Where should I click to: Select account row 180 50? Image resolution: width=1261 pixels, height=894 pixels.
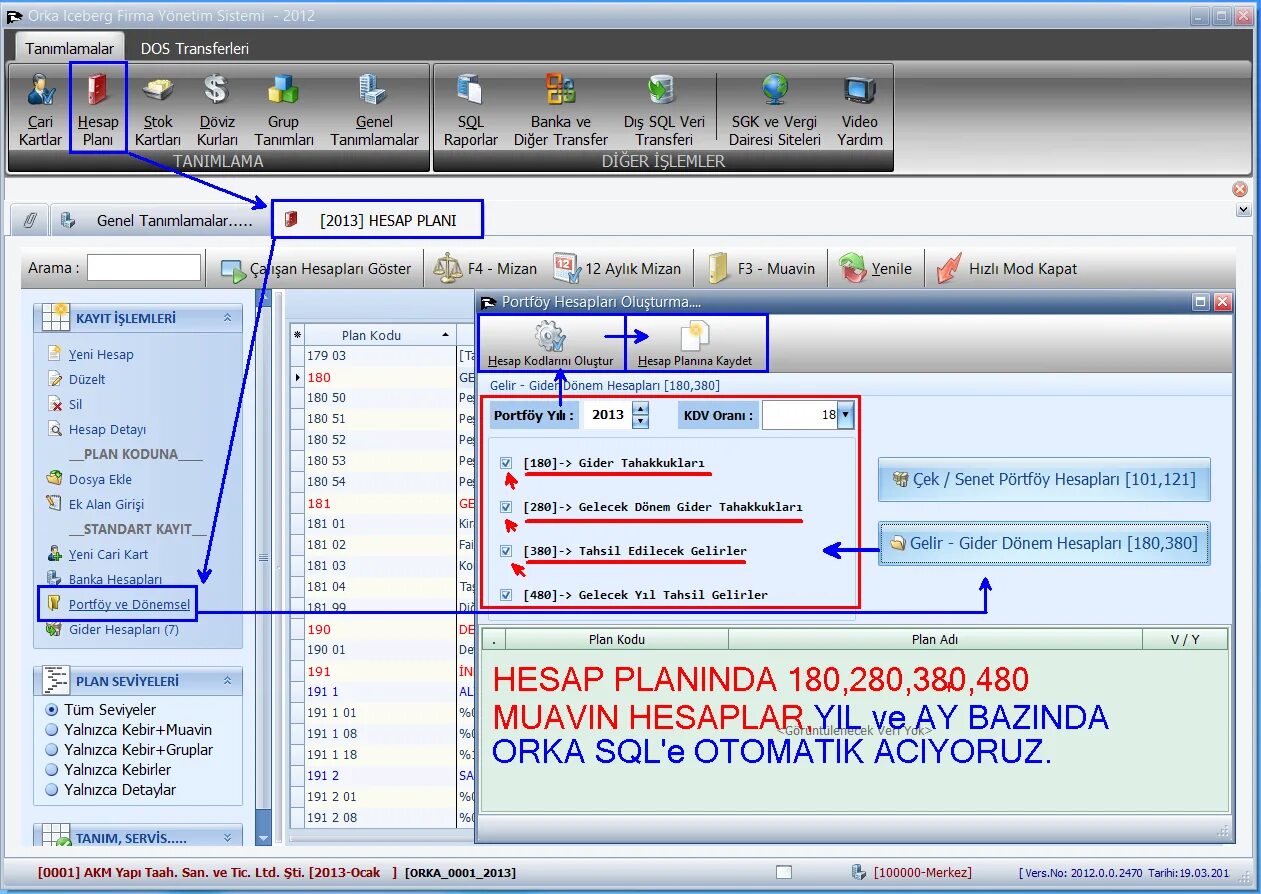(x=381, y=397)
